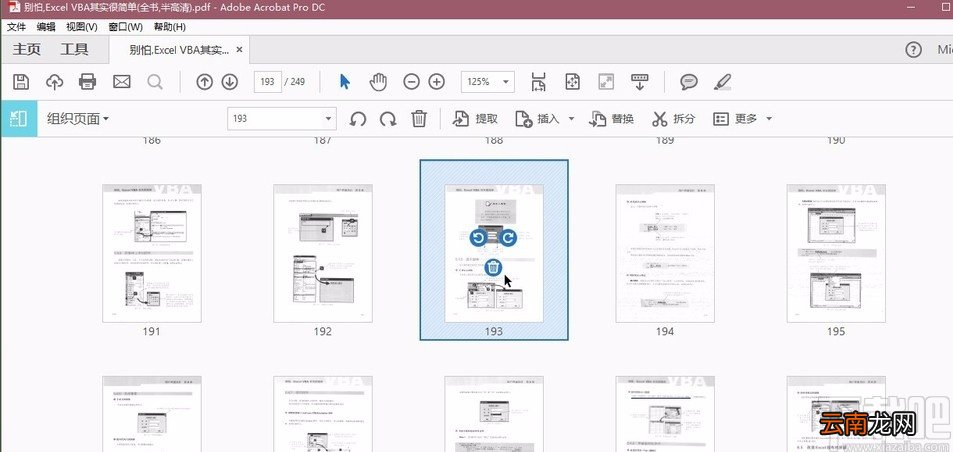Go to the previous page with the up arrow
The image size is (953, 452).
205,81
